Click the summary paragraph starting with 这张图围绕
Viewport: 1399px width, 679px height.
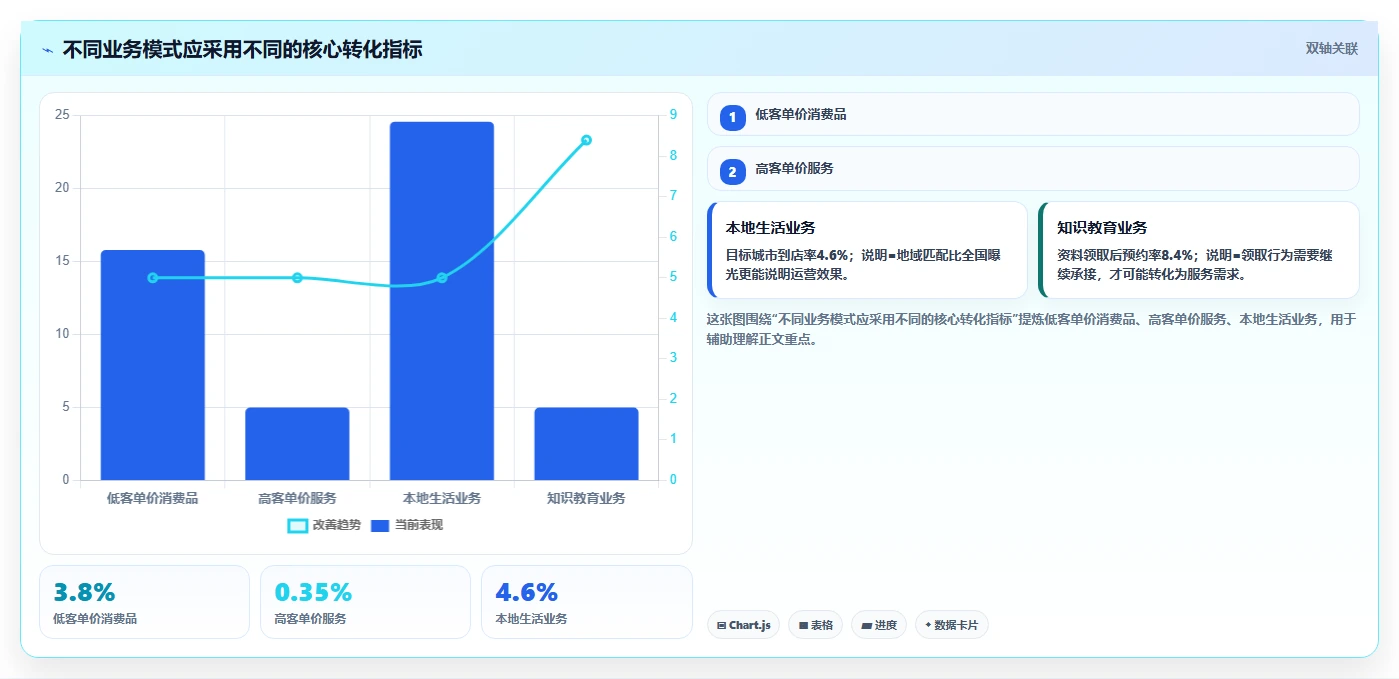pos(1031,329)
